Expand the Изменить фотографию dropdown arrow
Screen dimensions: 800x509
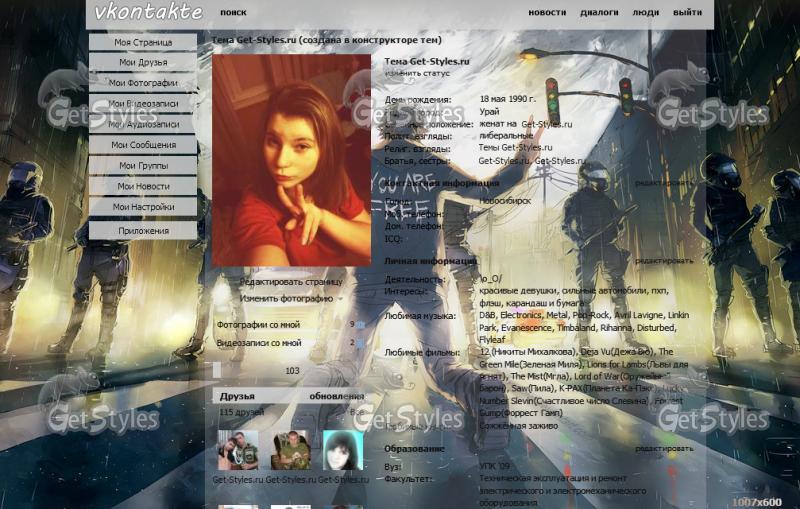click(340, 299)
